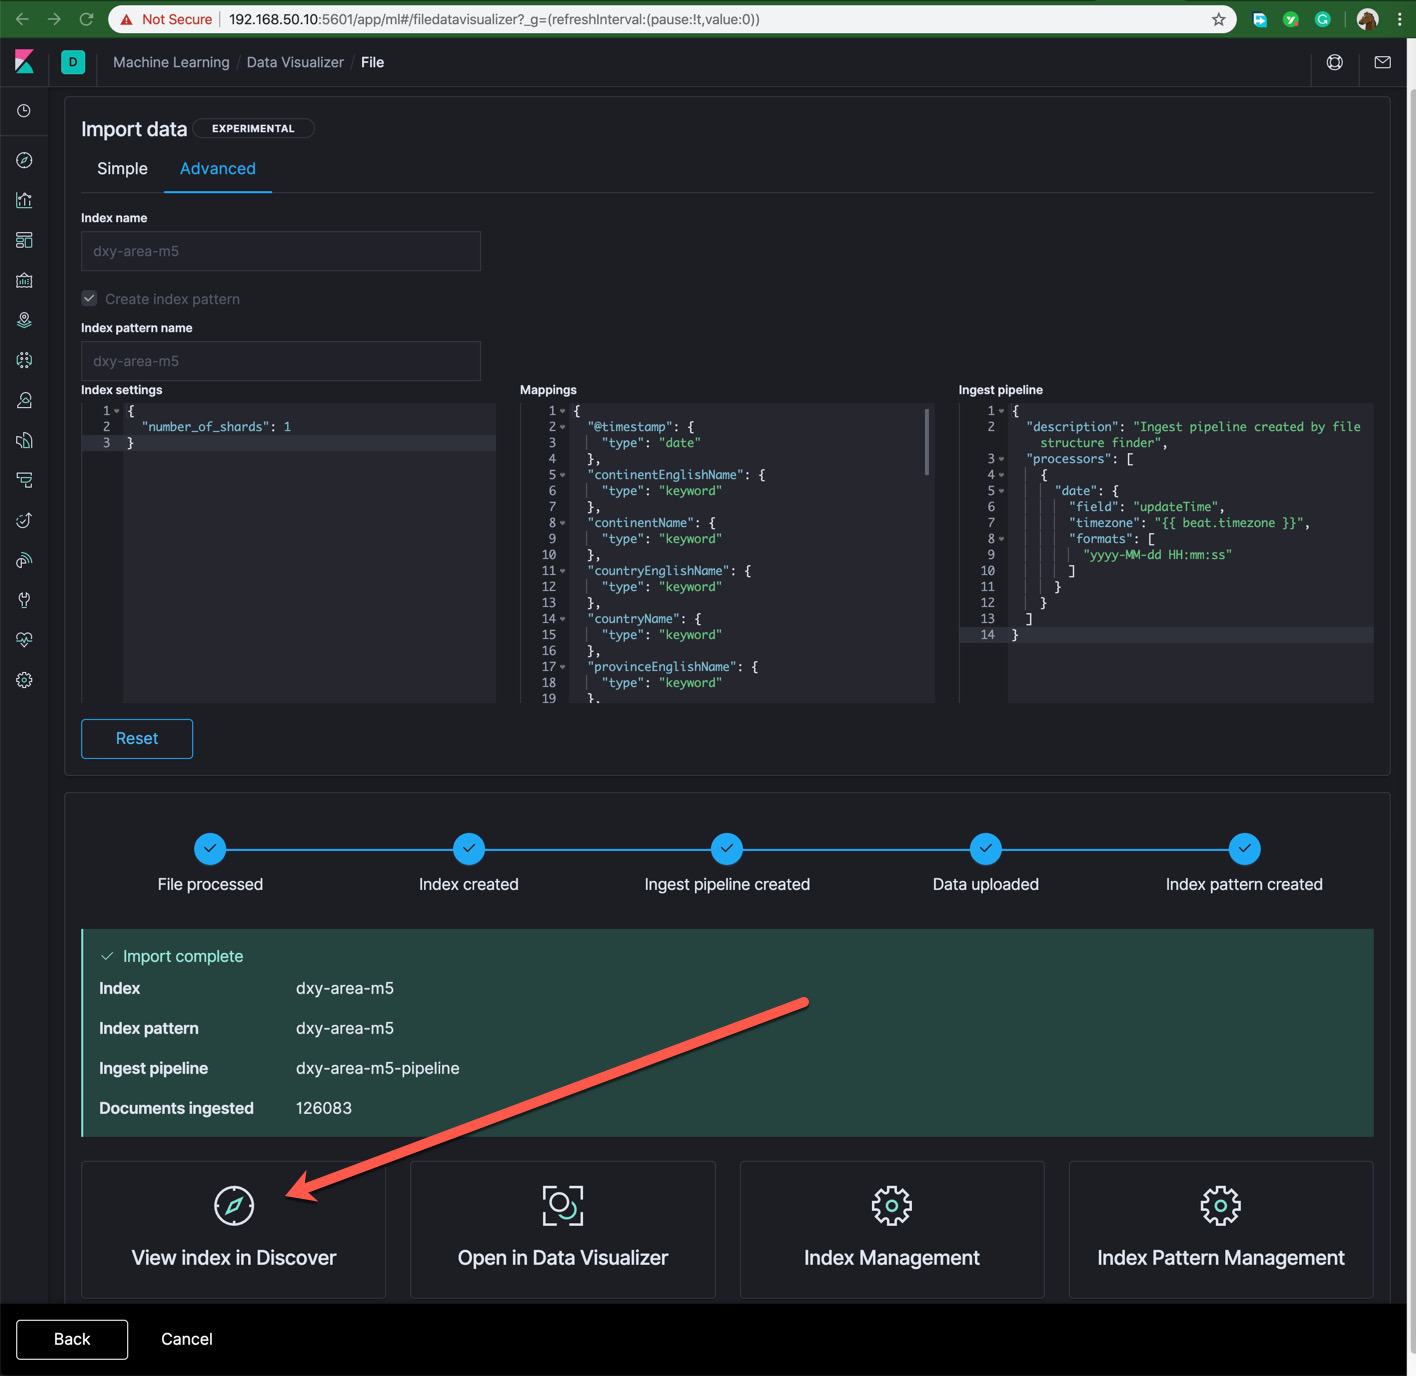Open Dev Tools wrench icon in sidebar
1416x1376 pixels.
point(24,600)
